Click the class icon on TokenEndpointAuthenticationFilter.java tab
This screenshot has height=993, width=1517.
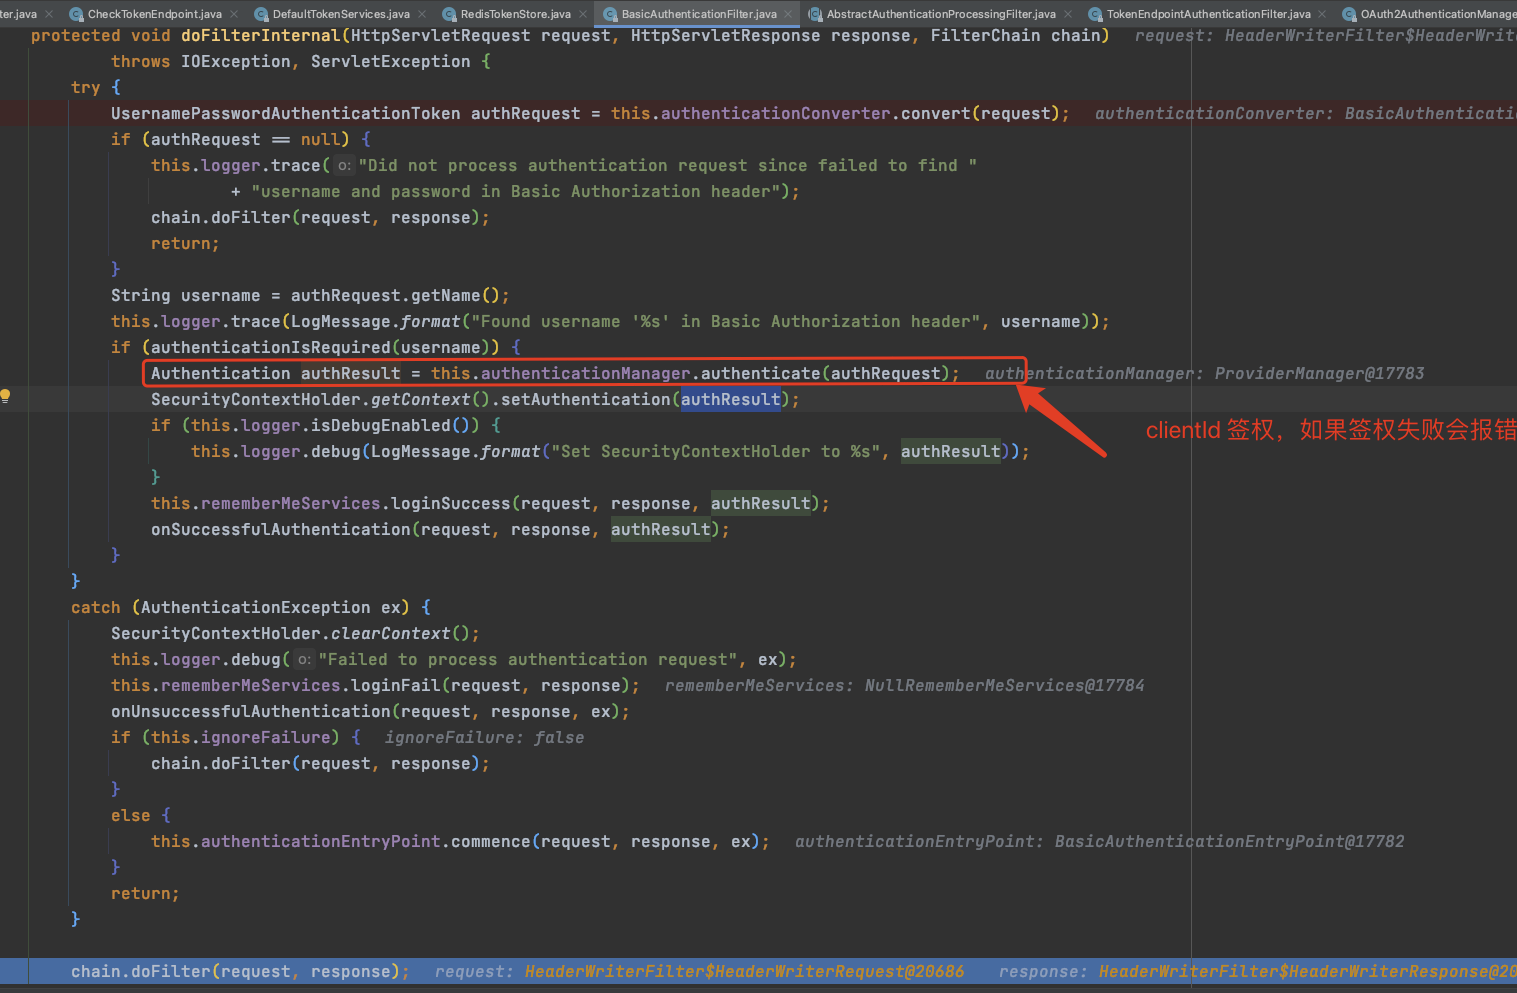(x=1094, y=14)
